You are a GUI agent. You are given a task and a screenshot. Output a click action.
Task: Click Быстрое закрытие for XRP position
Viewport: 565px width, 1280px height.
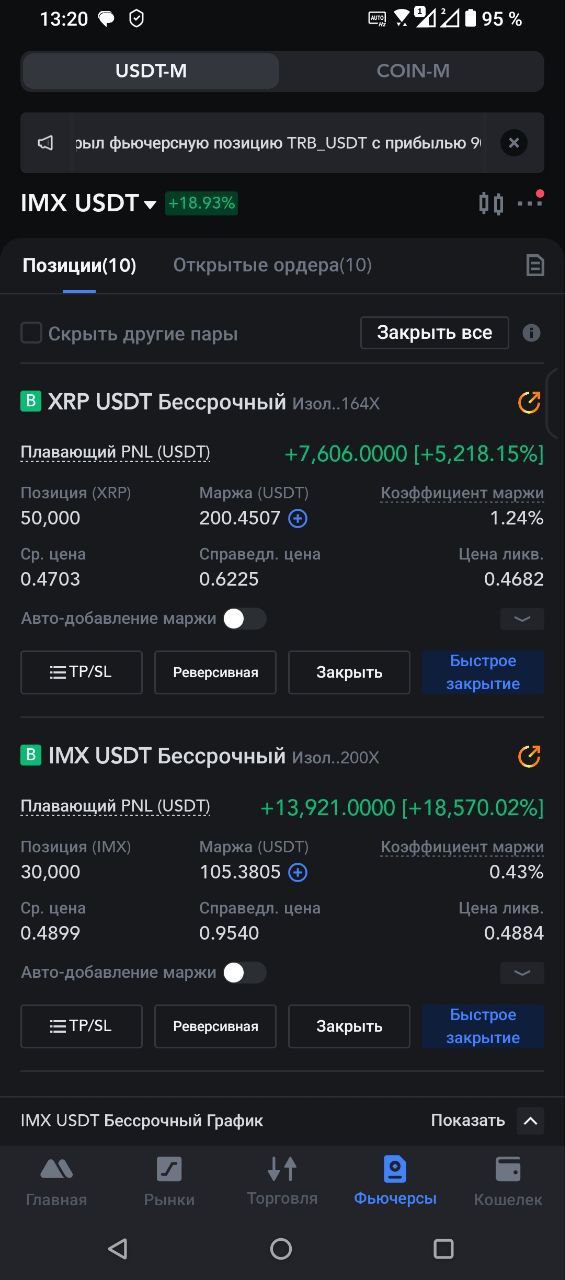(483, 672)
